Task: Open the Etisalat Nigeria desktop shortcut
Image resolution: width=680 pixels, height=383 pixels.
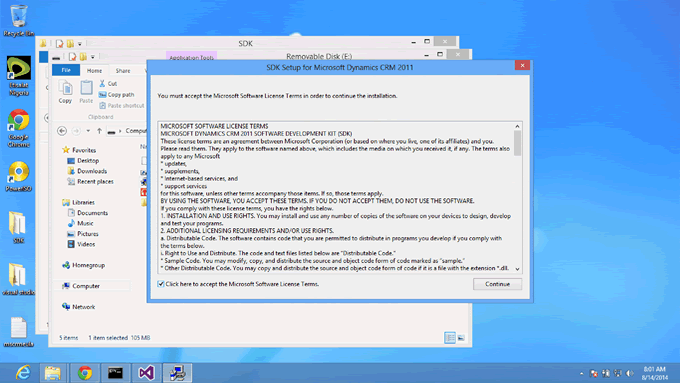Action: (x=19, y=76)
